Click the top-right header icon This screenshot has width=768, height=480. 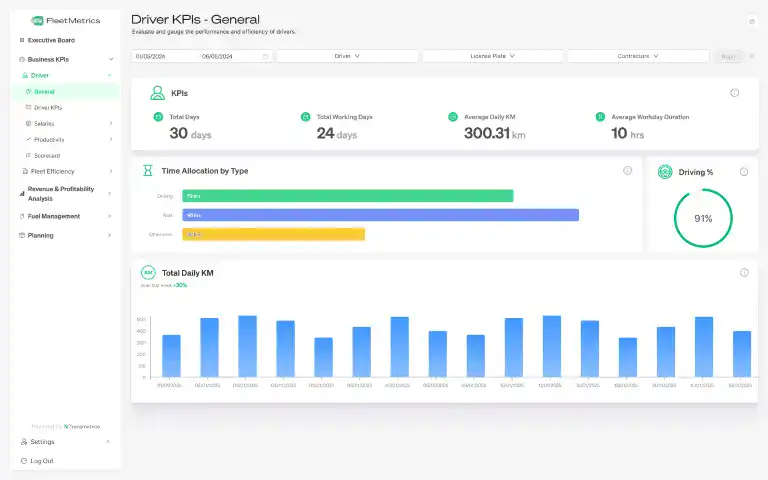[752, 21]
